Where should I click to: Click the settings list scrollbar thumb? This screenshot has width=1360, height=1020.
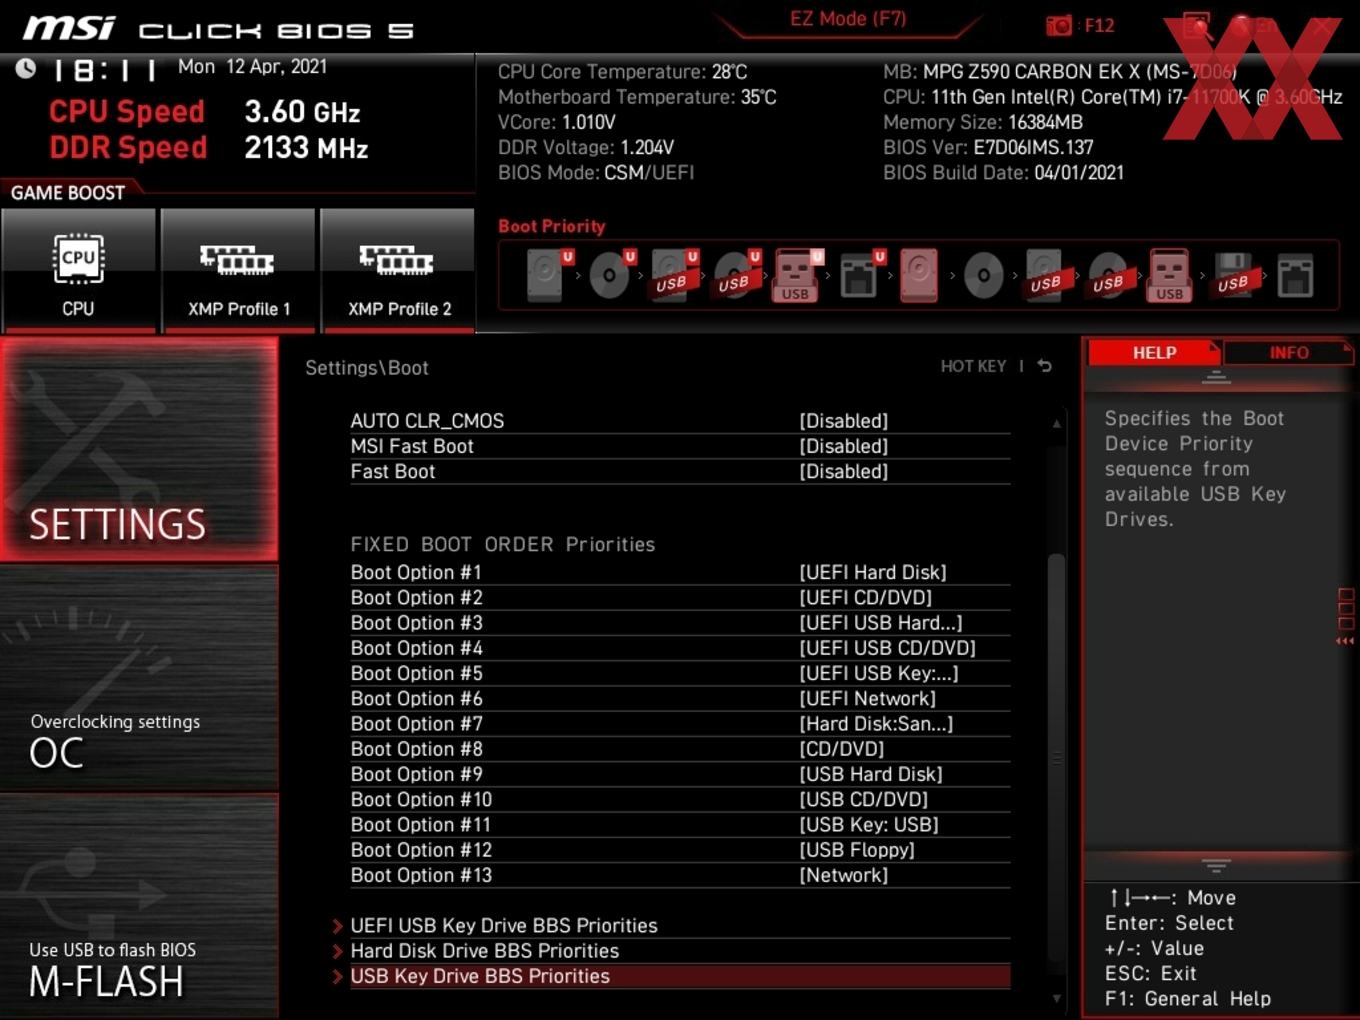pyautogui.click(x=1057, y=760)
